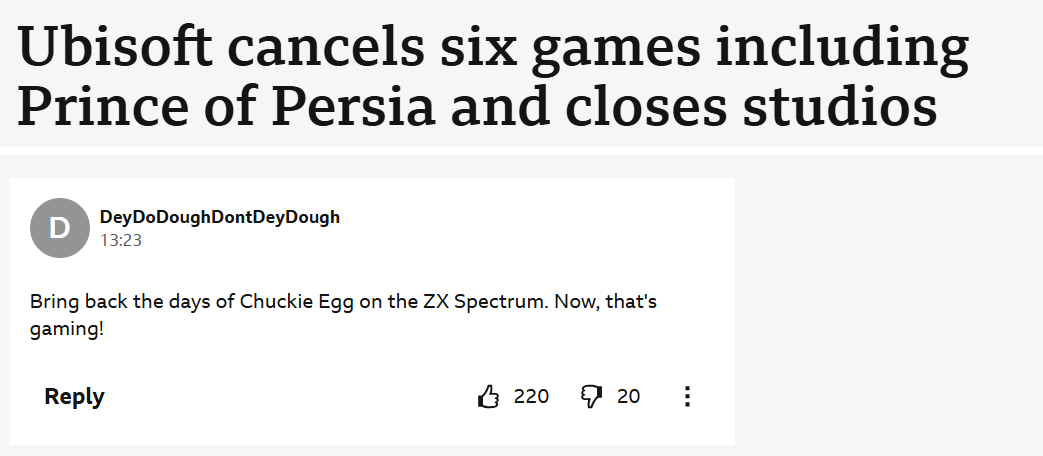This screenshot has height=456, width=1043.
Task: Click the grey 'D' user avatar
Action: click(60, 228)
